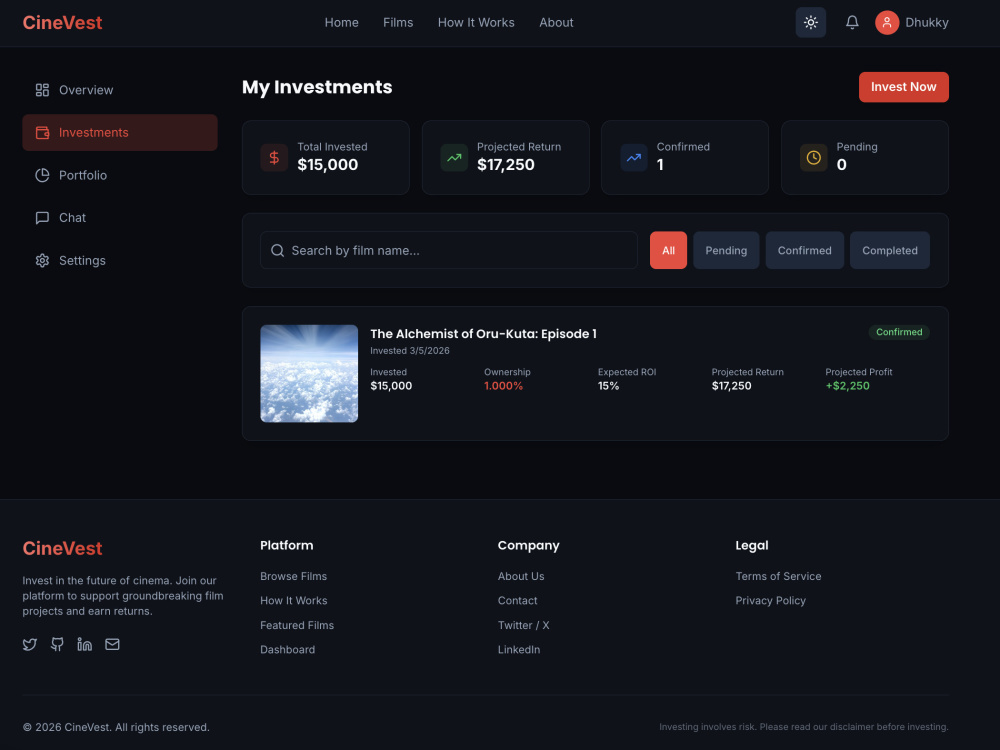Screen dimensions: 1000x750
Task: Filter investments by Confirmed
Action: click(x=804, y=251)
